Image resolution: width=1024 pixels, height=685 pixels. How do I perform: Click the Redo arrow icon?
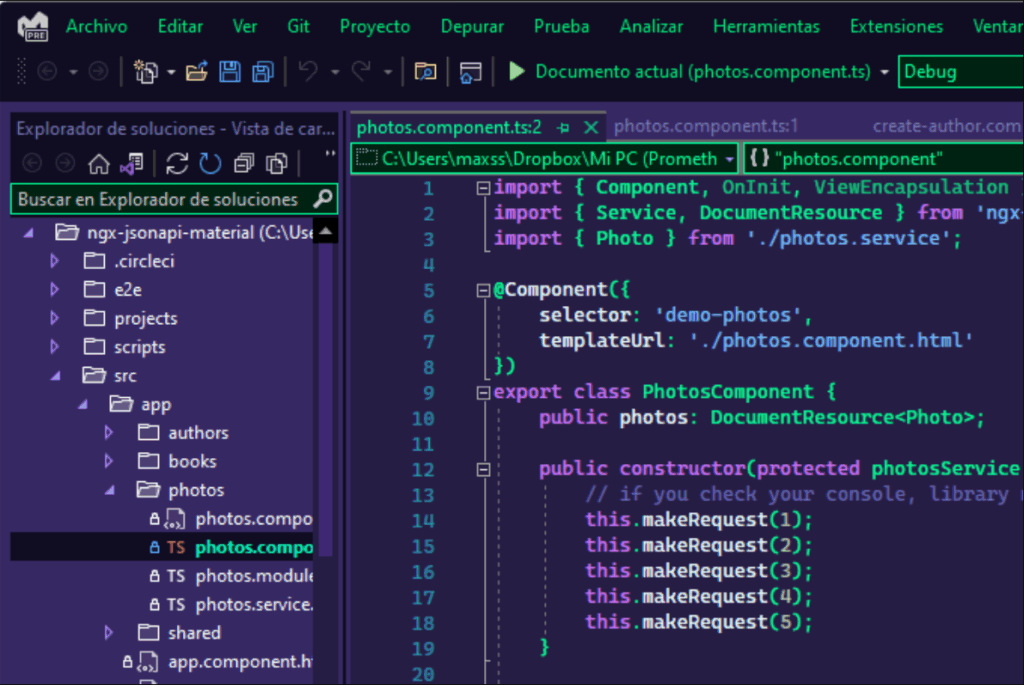[x=361, y=71]
